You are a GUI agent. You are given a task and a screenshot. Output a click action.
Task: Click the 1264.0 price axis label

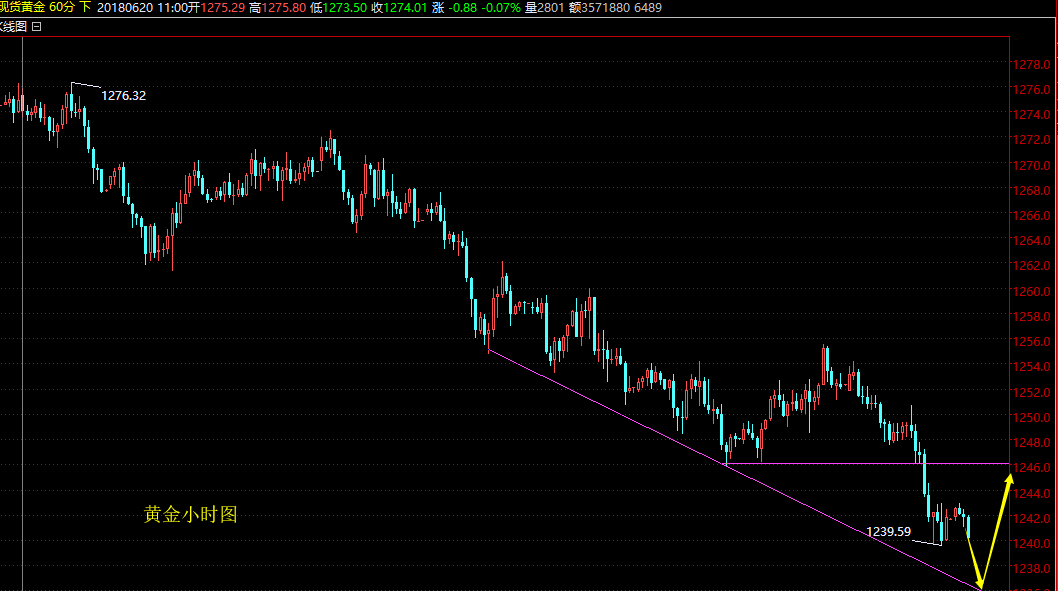pyautogui.click(x=1032, y=240)
